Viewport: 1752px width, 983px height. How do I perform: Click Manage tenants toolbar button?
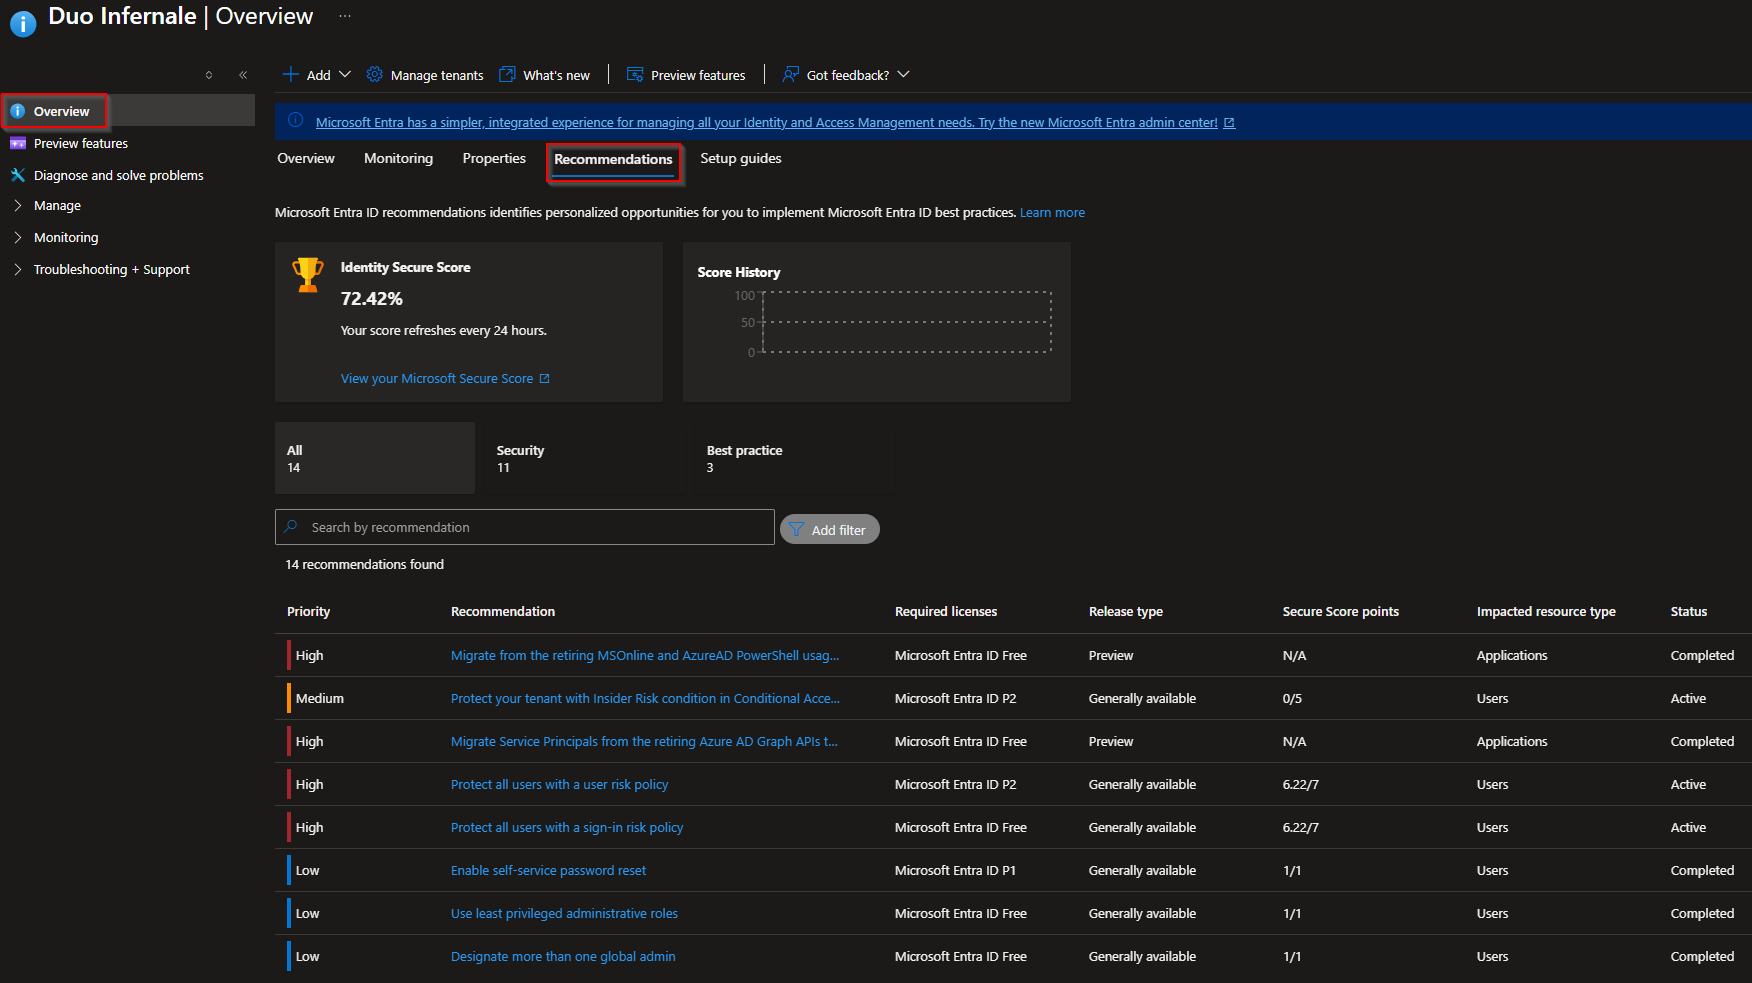point(425,74)
